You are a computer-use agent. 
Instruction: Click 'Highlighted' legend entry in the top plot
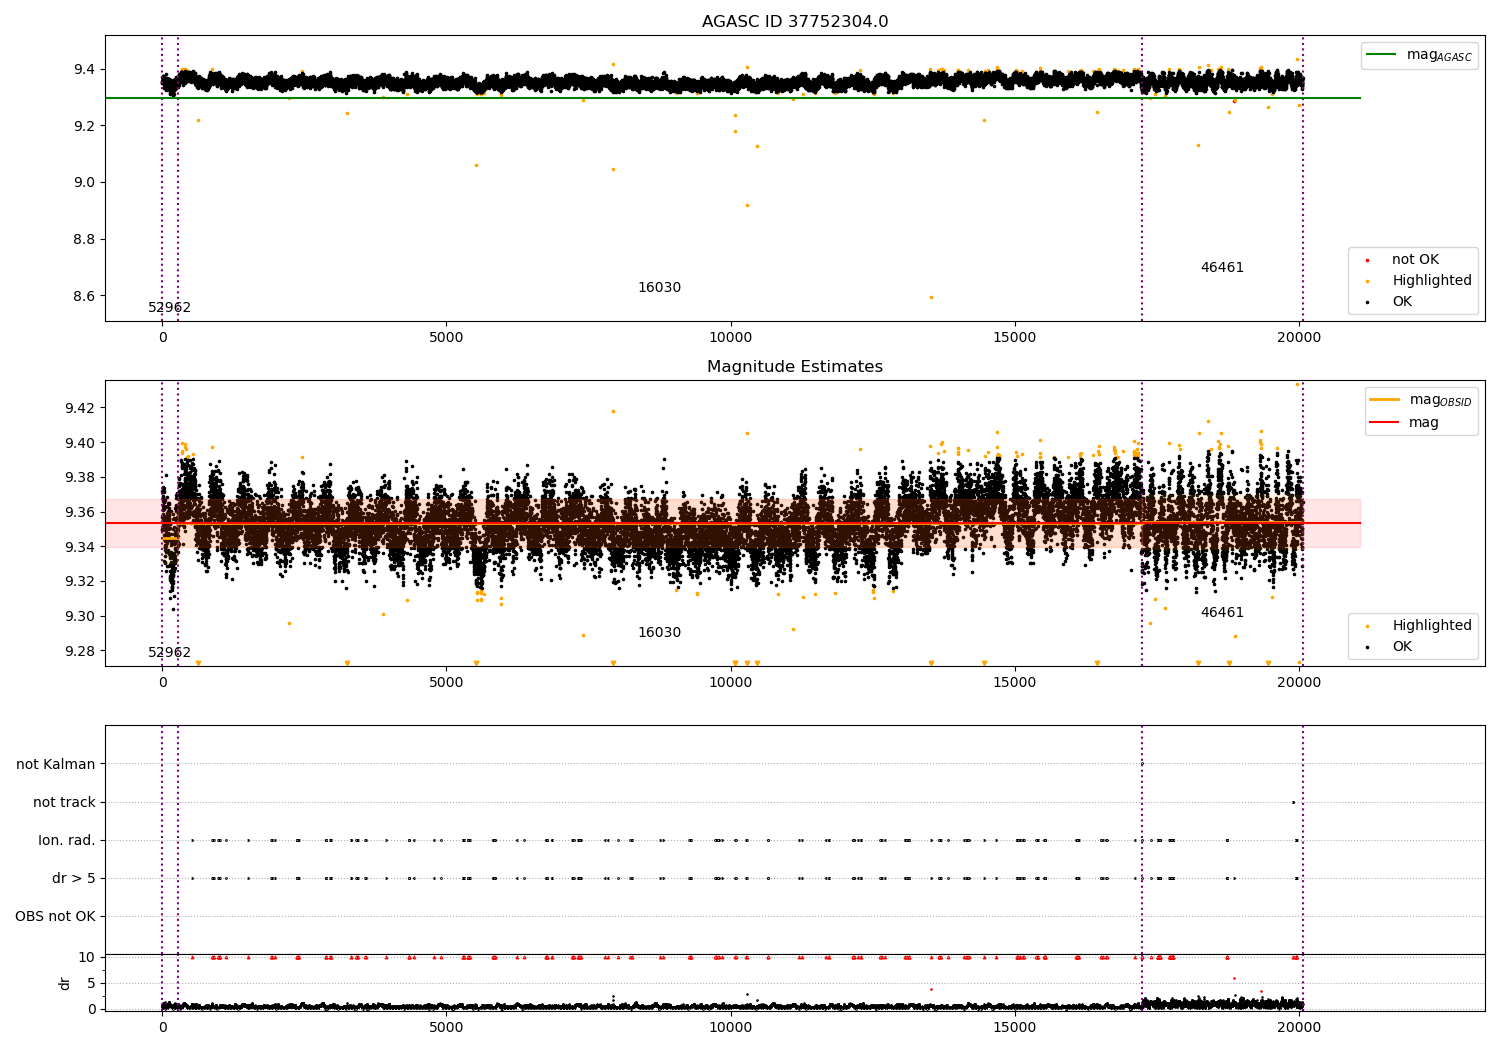click(x=1419, y=281)
